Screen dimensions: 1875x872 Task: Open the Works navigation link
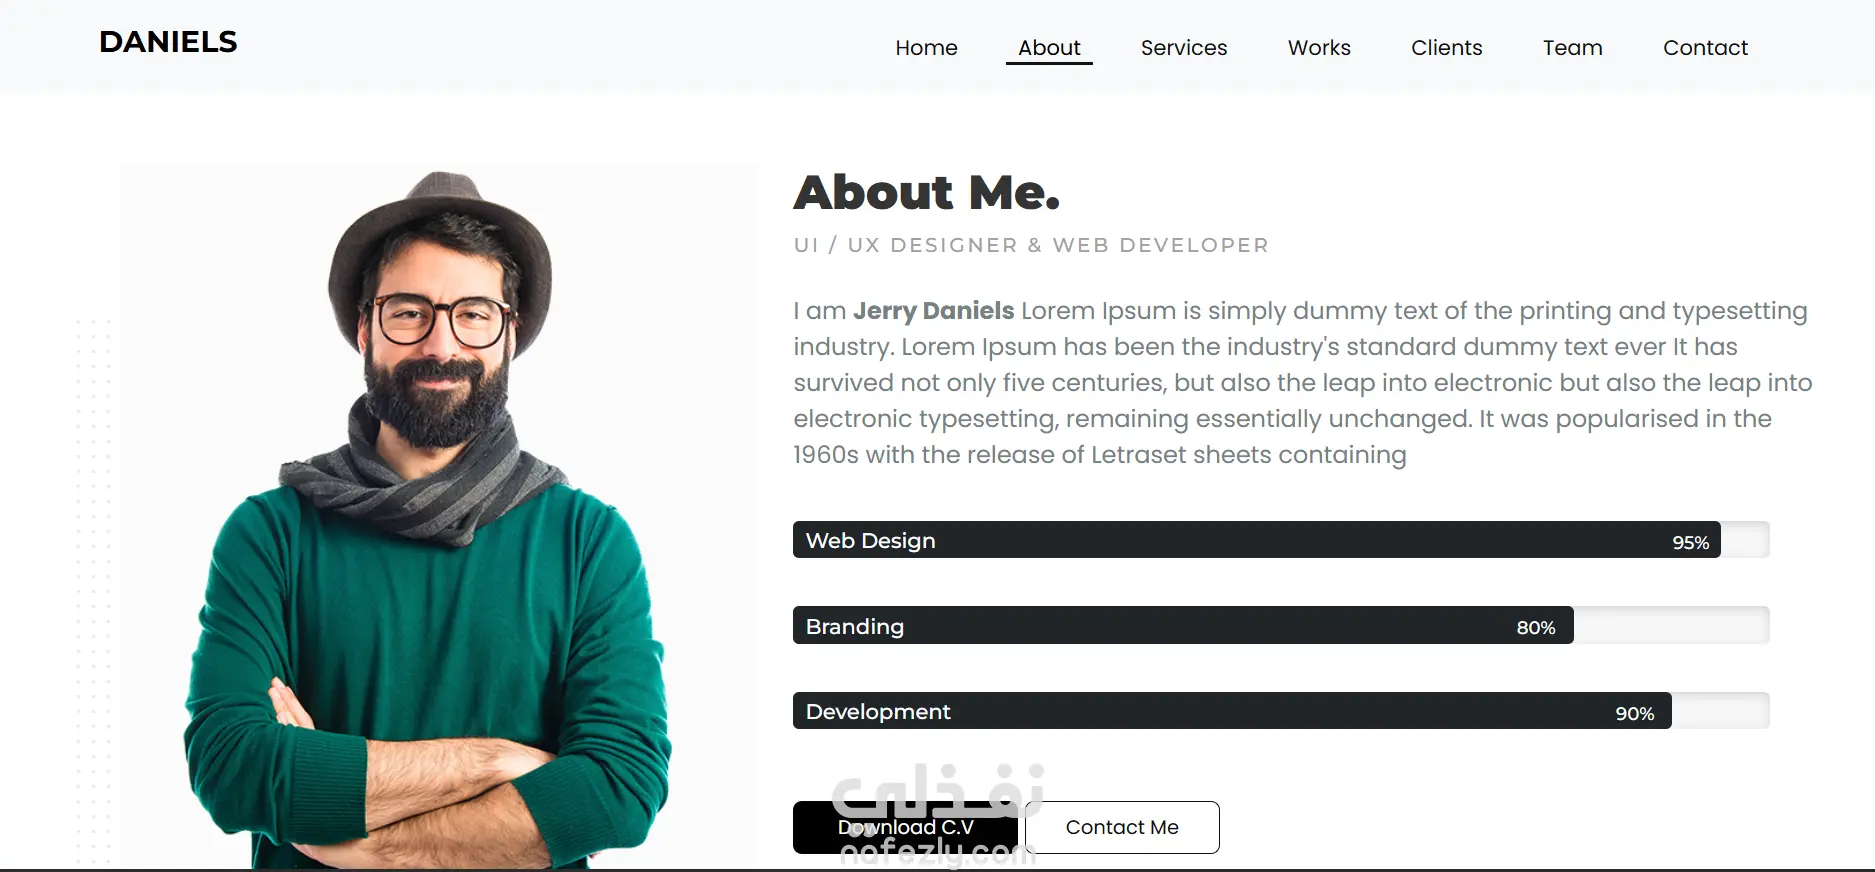1319,48
